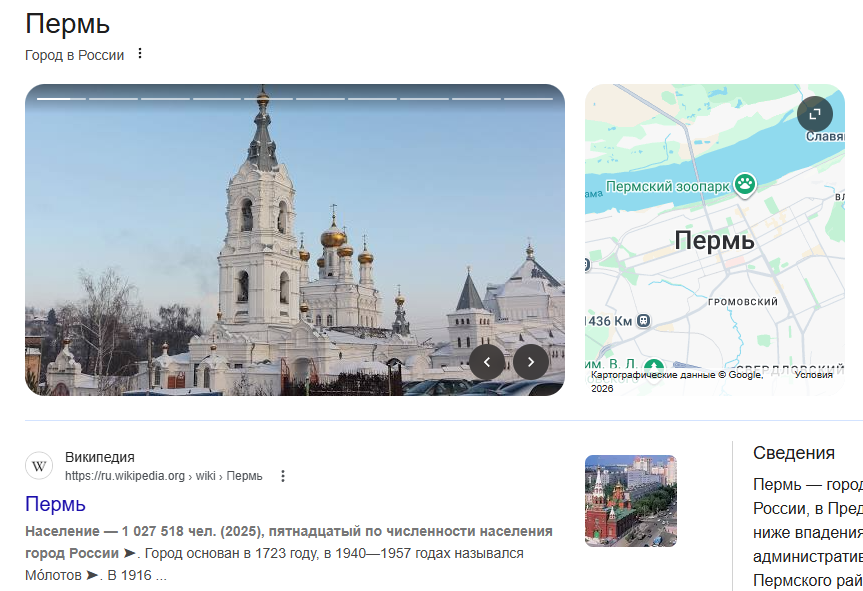
Task: Expand the map to full view
Action: point(814,114)
